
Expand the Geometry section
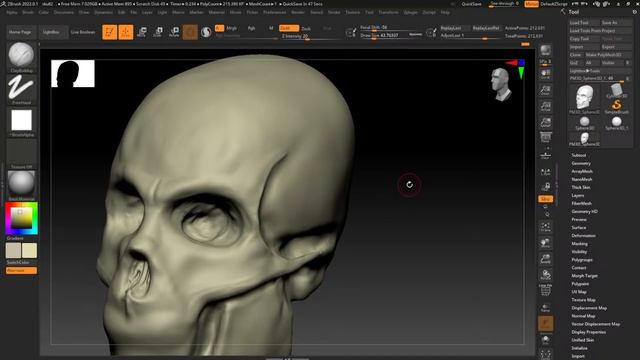coord(581,163)
